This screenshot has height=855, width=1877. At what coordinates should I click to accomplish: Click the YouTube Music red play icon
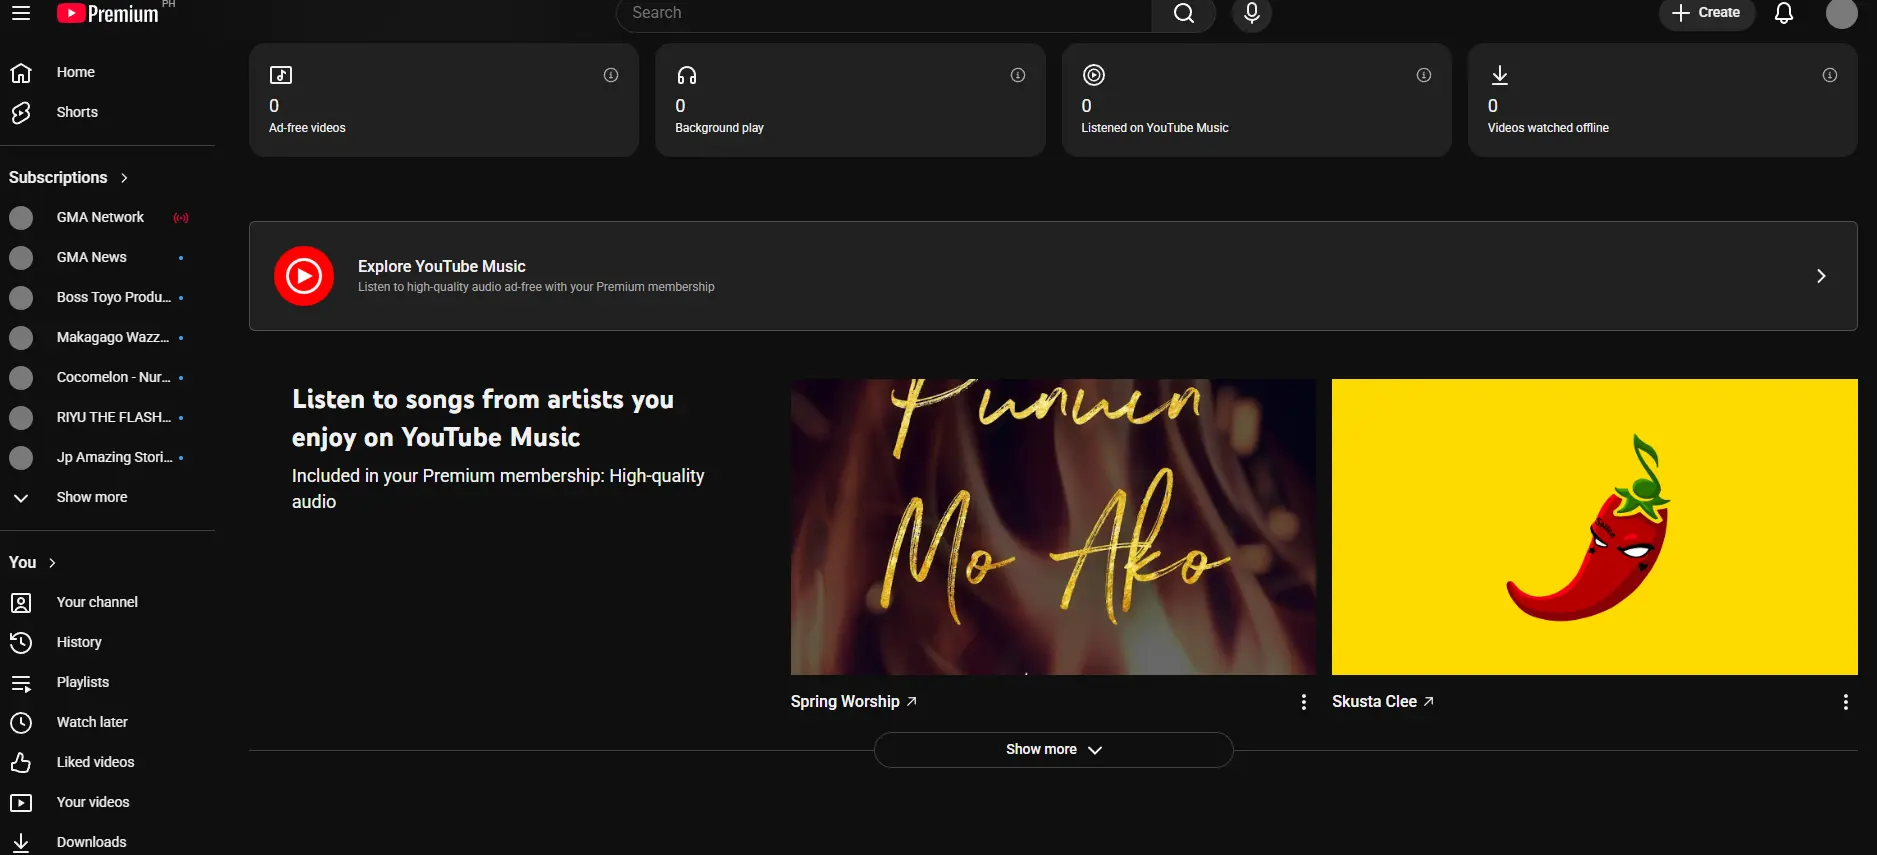click(x=304, y=276)
